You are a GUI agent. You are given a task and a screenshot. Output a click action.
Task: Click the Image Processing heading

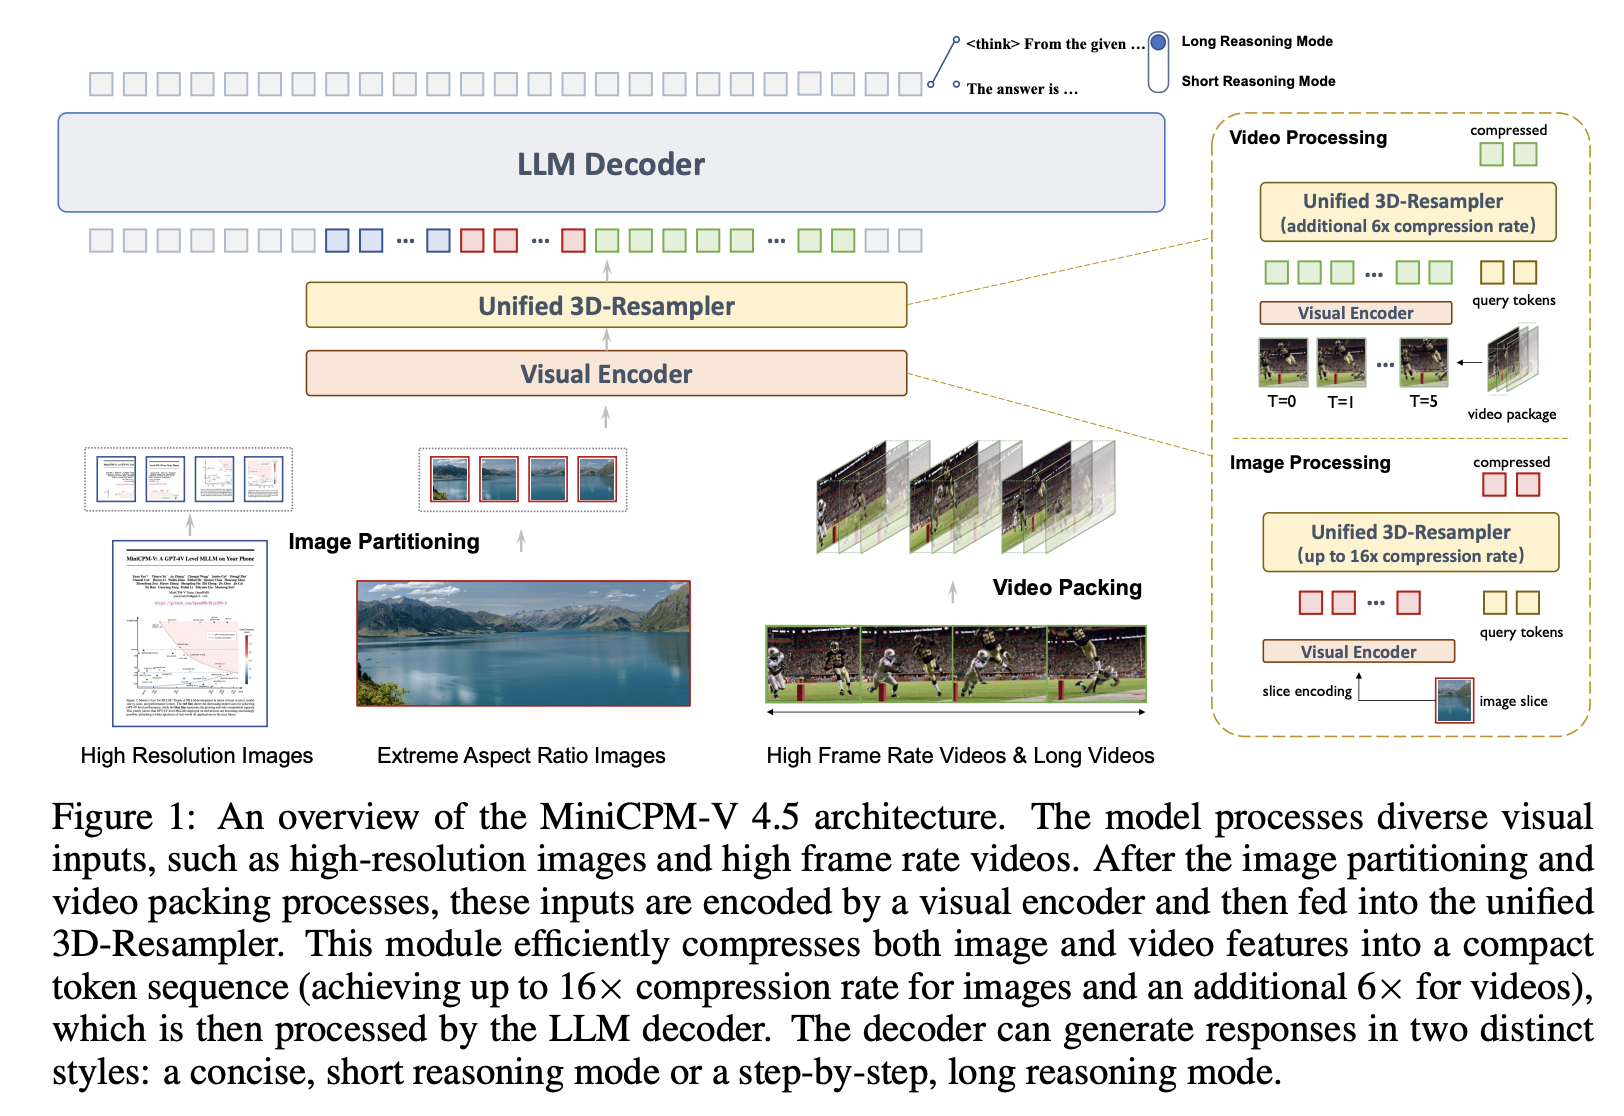coord(1310,462)
